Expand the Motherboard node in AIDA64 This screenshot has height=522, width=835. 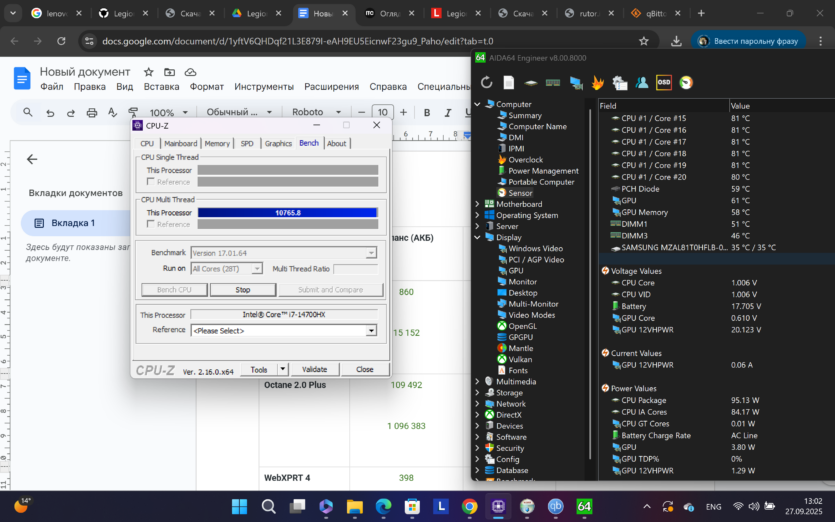(478, 204)
